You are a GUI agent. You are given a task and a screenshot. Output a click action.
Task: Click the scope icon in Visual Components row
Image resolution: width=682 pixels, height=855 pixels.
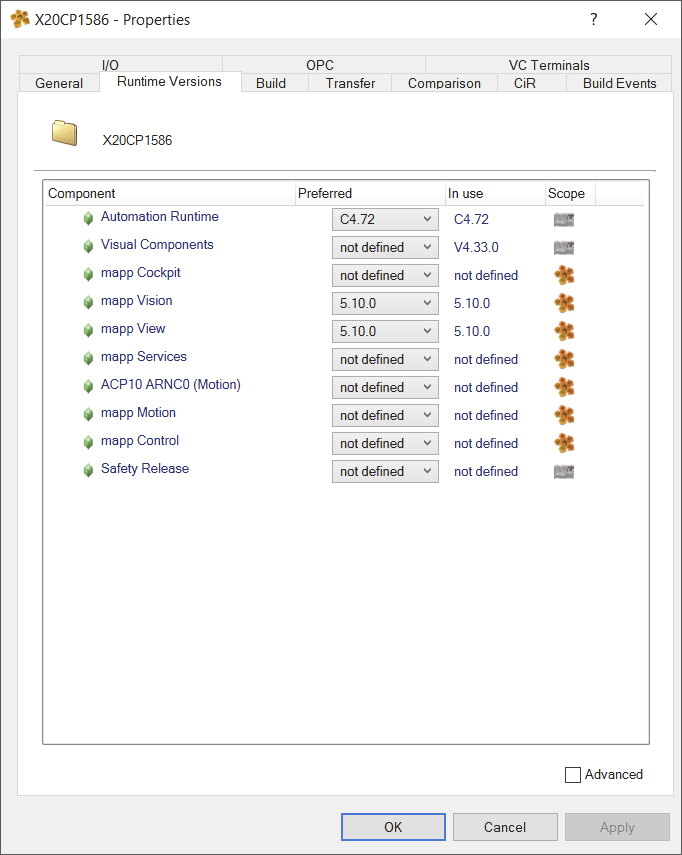[x=564, y=248]
